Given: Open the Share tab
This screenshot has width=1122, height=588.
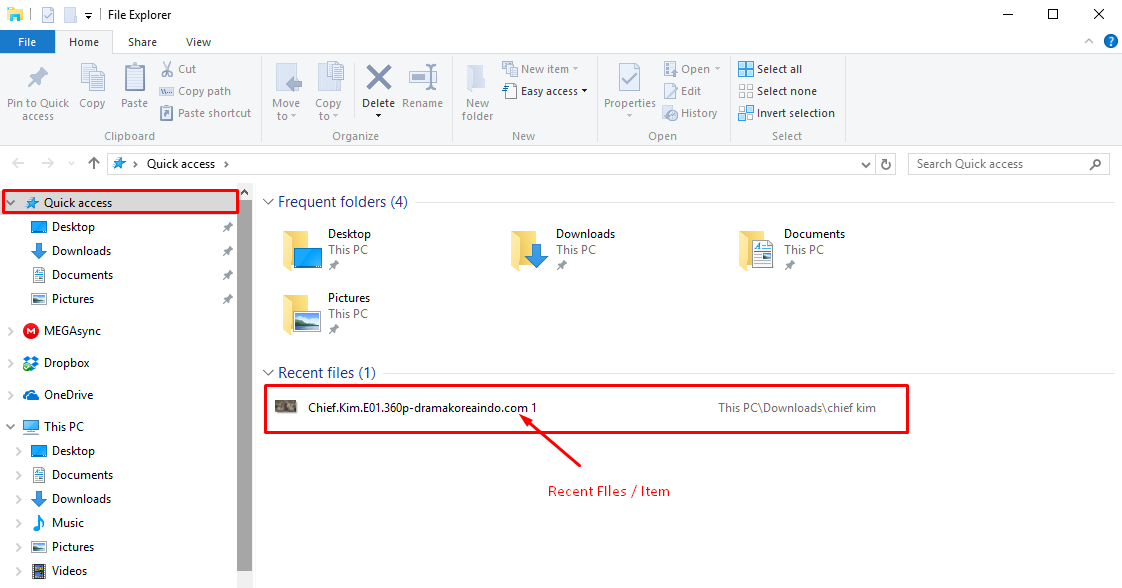Looking at the screenshot, I should [x=142, y=42].
